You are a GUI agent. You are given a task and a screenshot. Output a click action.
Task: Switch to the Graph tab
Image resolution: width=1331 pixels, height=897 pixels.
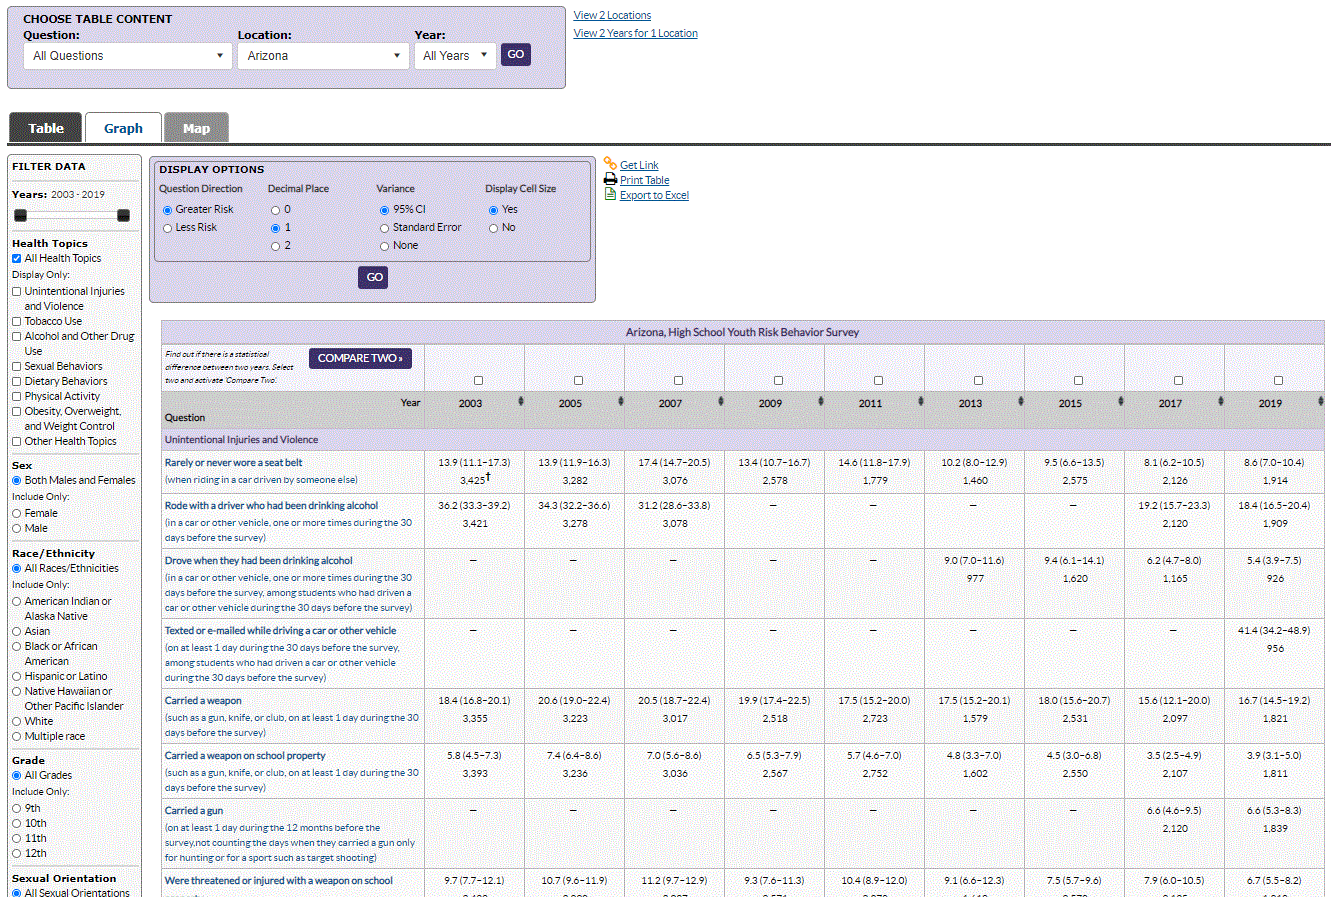(123, 128)
